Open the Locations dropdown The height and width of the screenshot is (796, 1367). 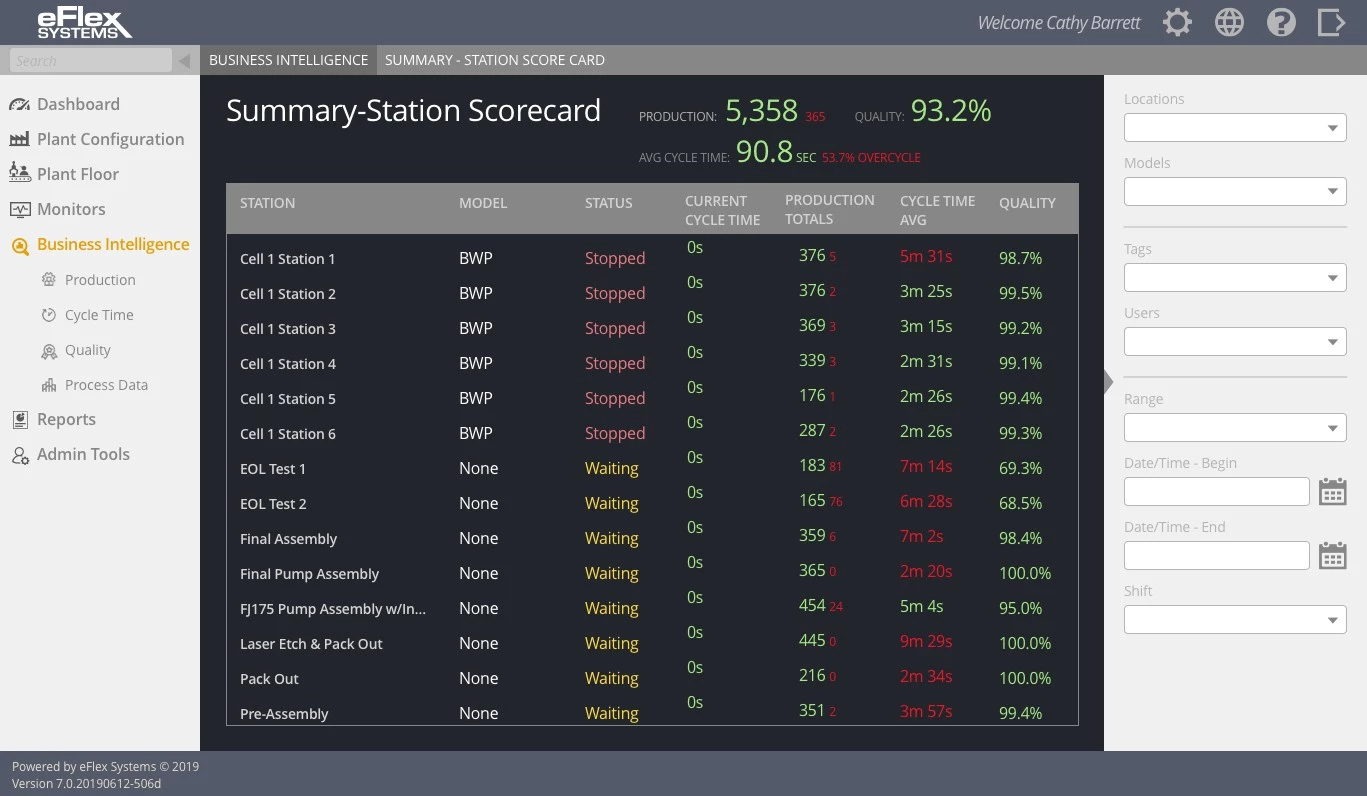point(1234,127)
